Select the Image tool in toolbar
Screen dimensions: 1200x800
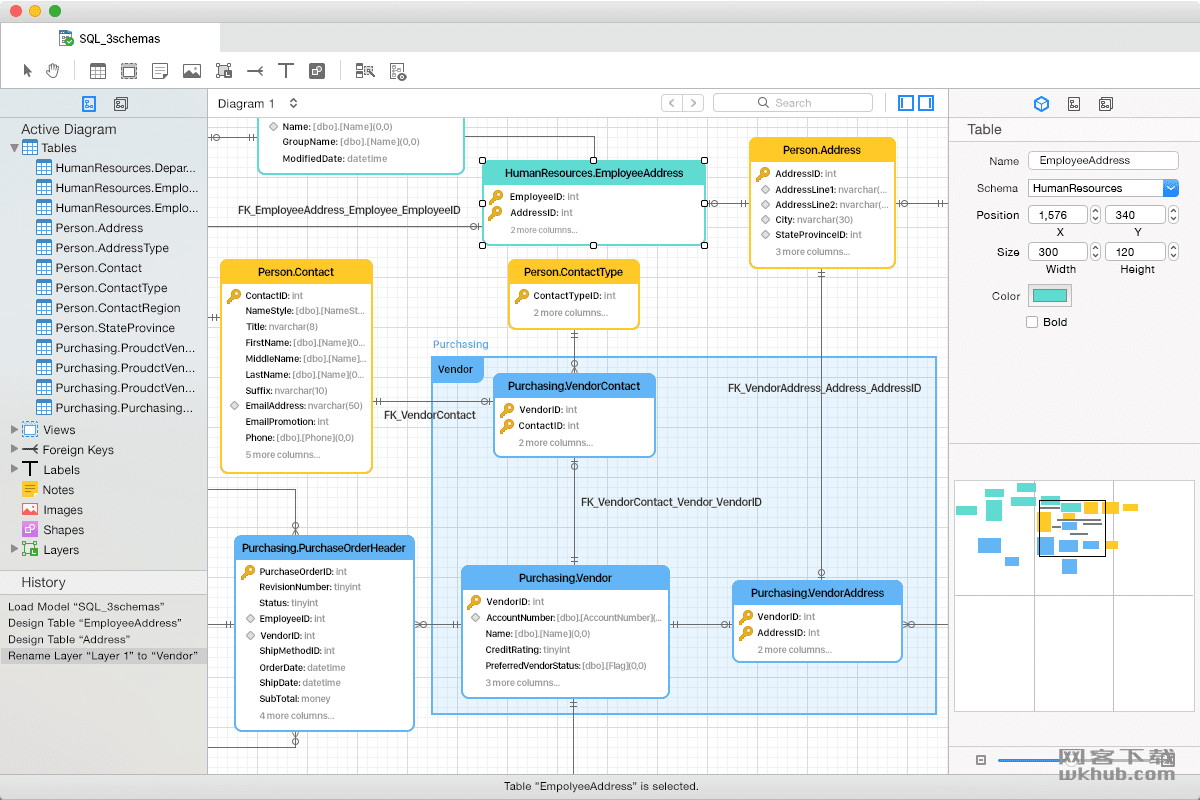point(192,71)
